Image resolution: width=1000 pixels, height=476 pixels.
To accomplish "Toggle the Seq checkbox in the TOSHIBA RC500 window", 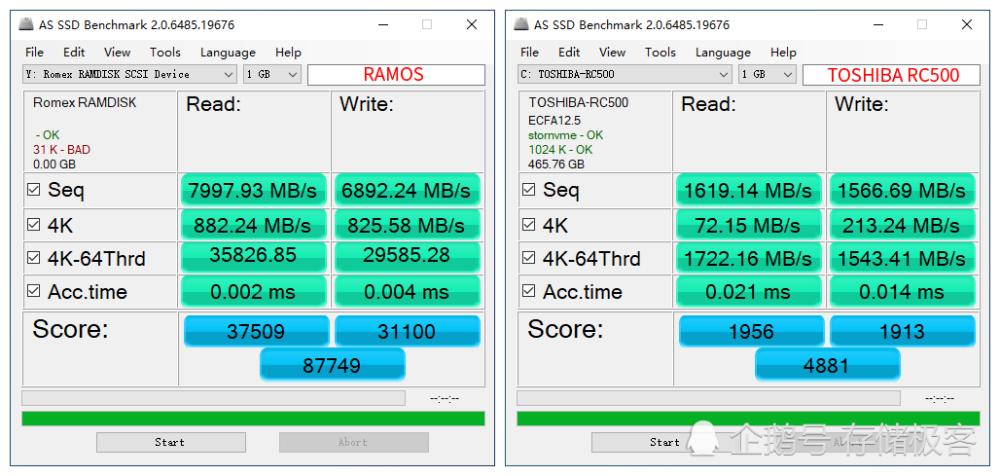I will tap(529, 190).
